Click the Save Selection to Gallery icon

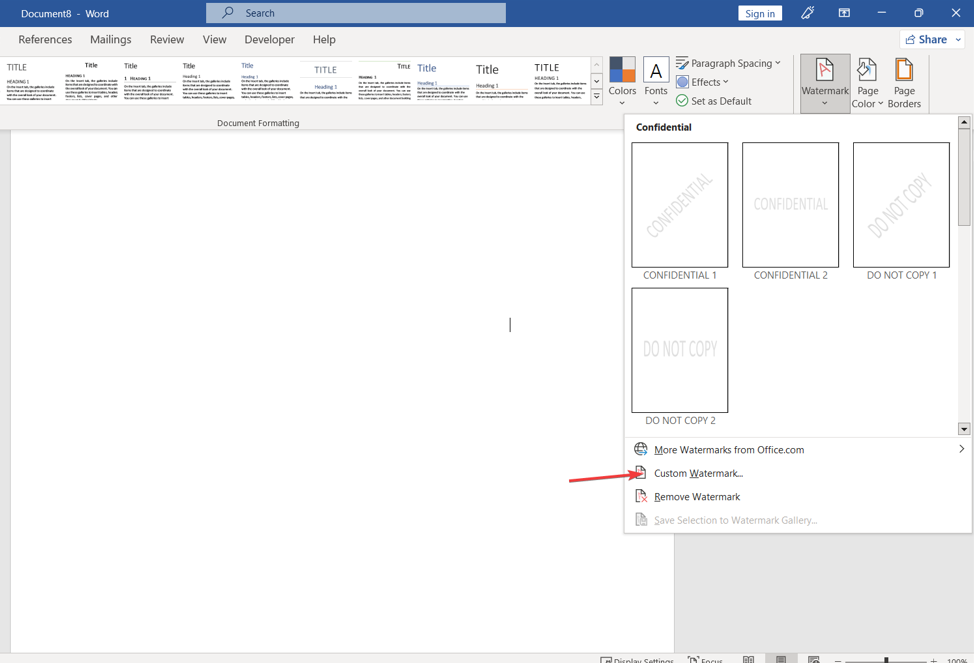[x=640, y=519]
